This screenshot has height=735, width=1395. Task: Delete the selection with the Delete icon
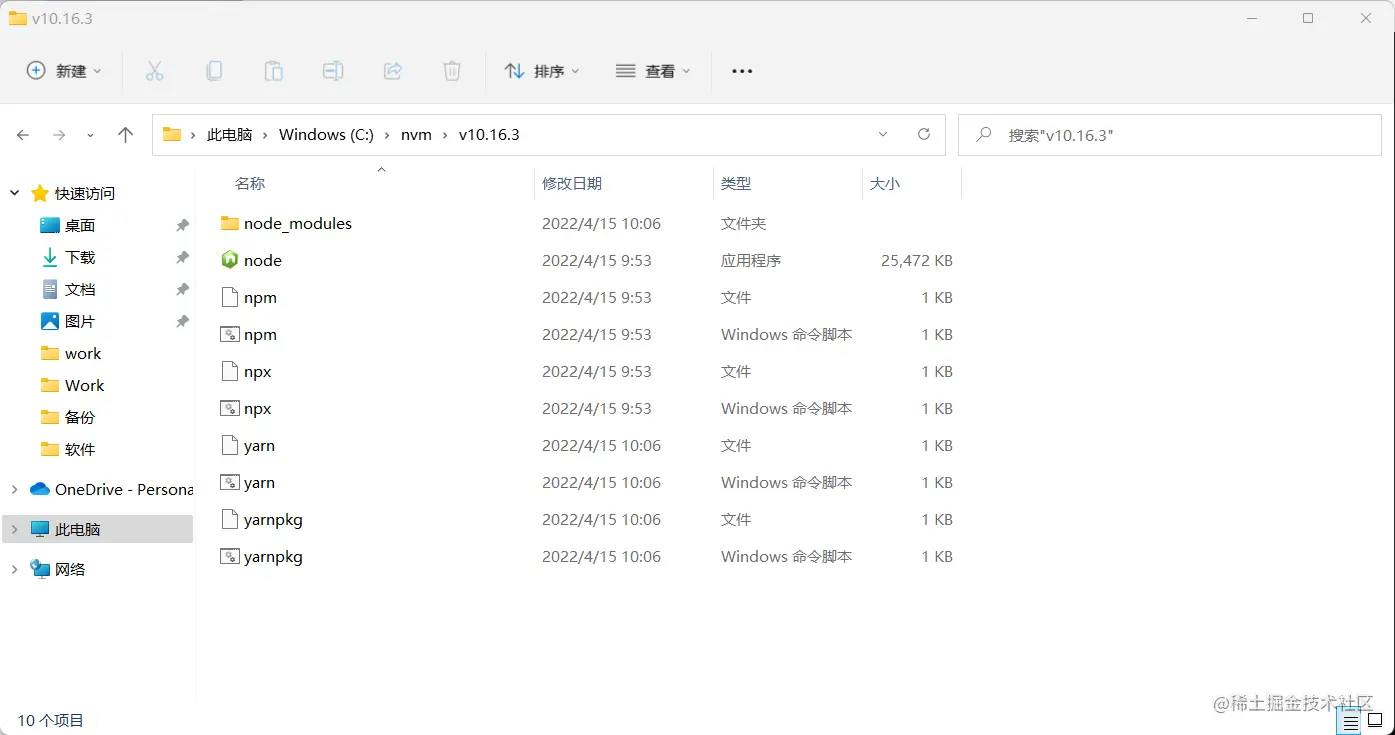pos(452,70)
